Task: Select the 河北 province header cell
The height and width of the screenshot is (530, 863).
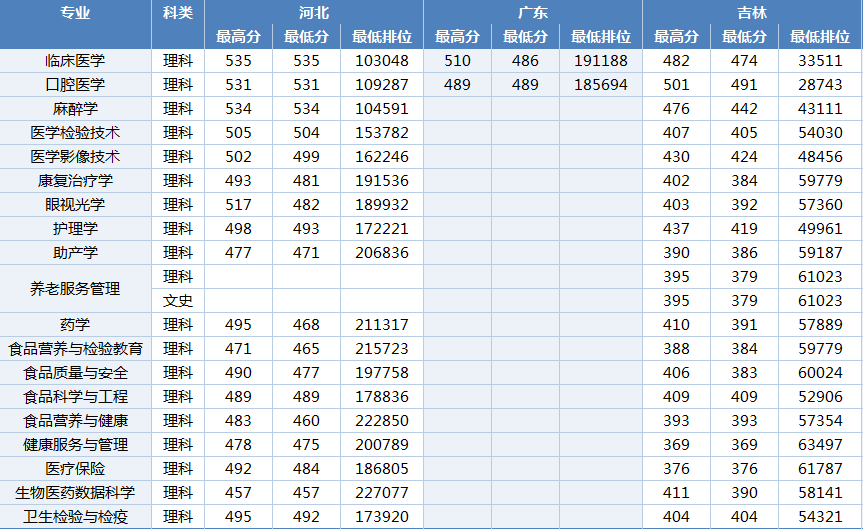Action: pyautogui.click(x=314, y=12)
